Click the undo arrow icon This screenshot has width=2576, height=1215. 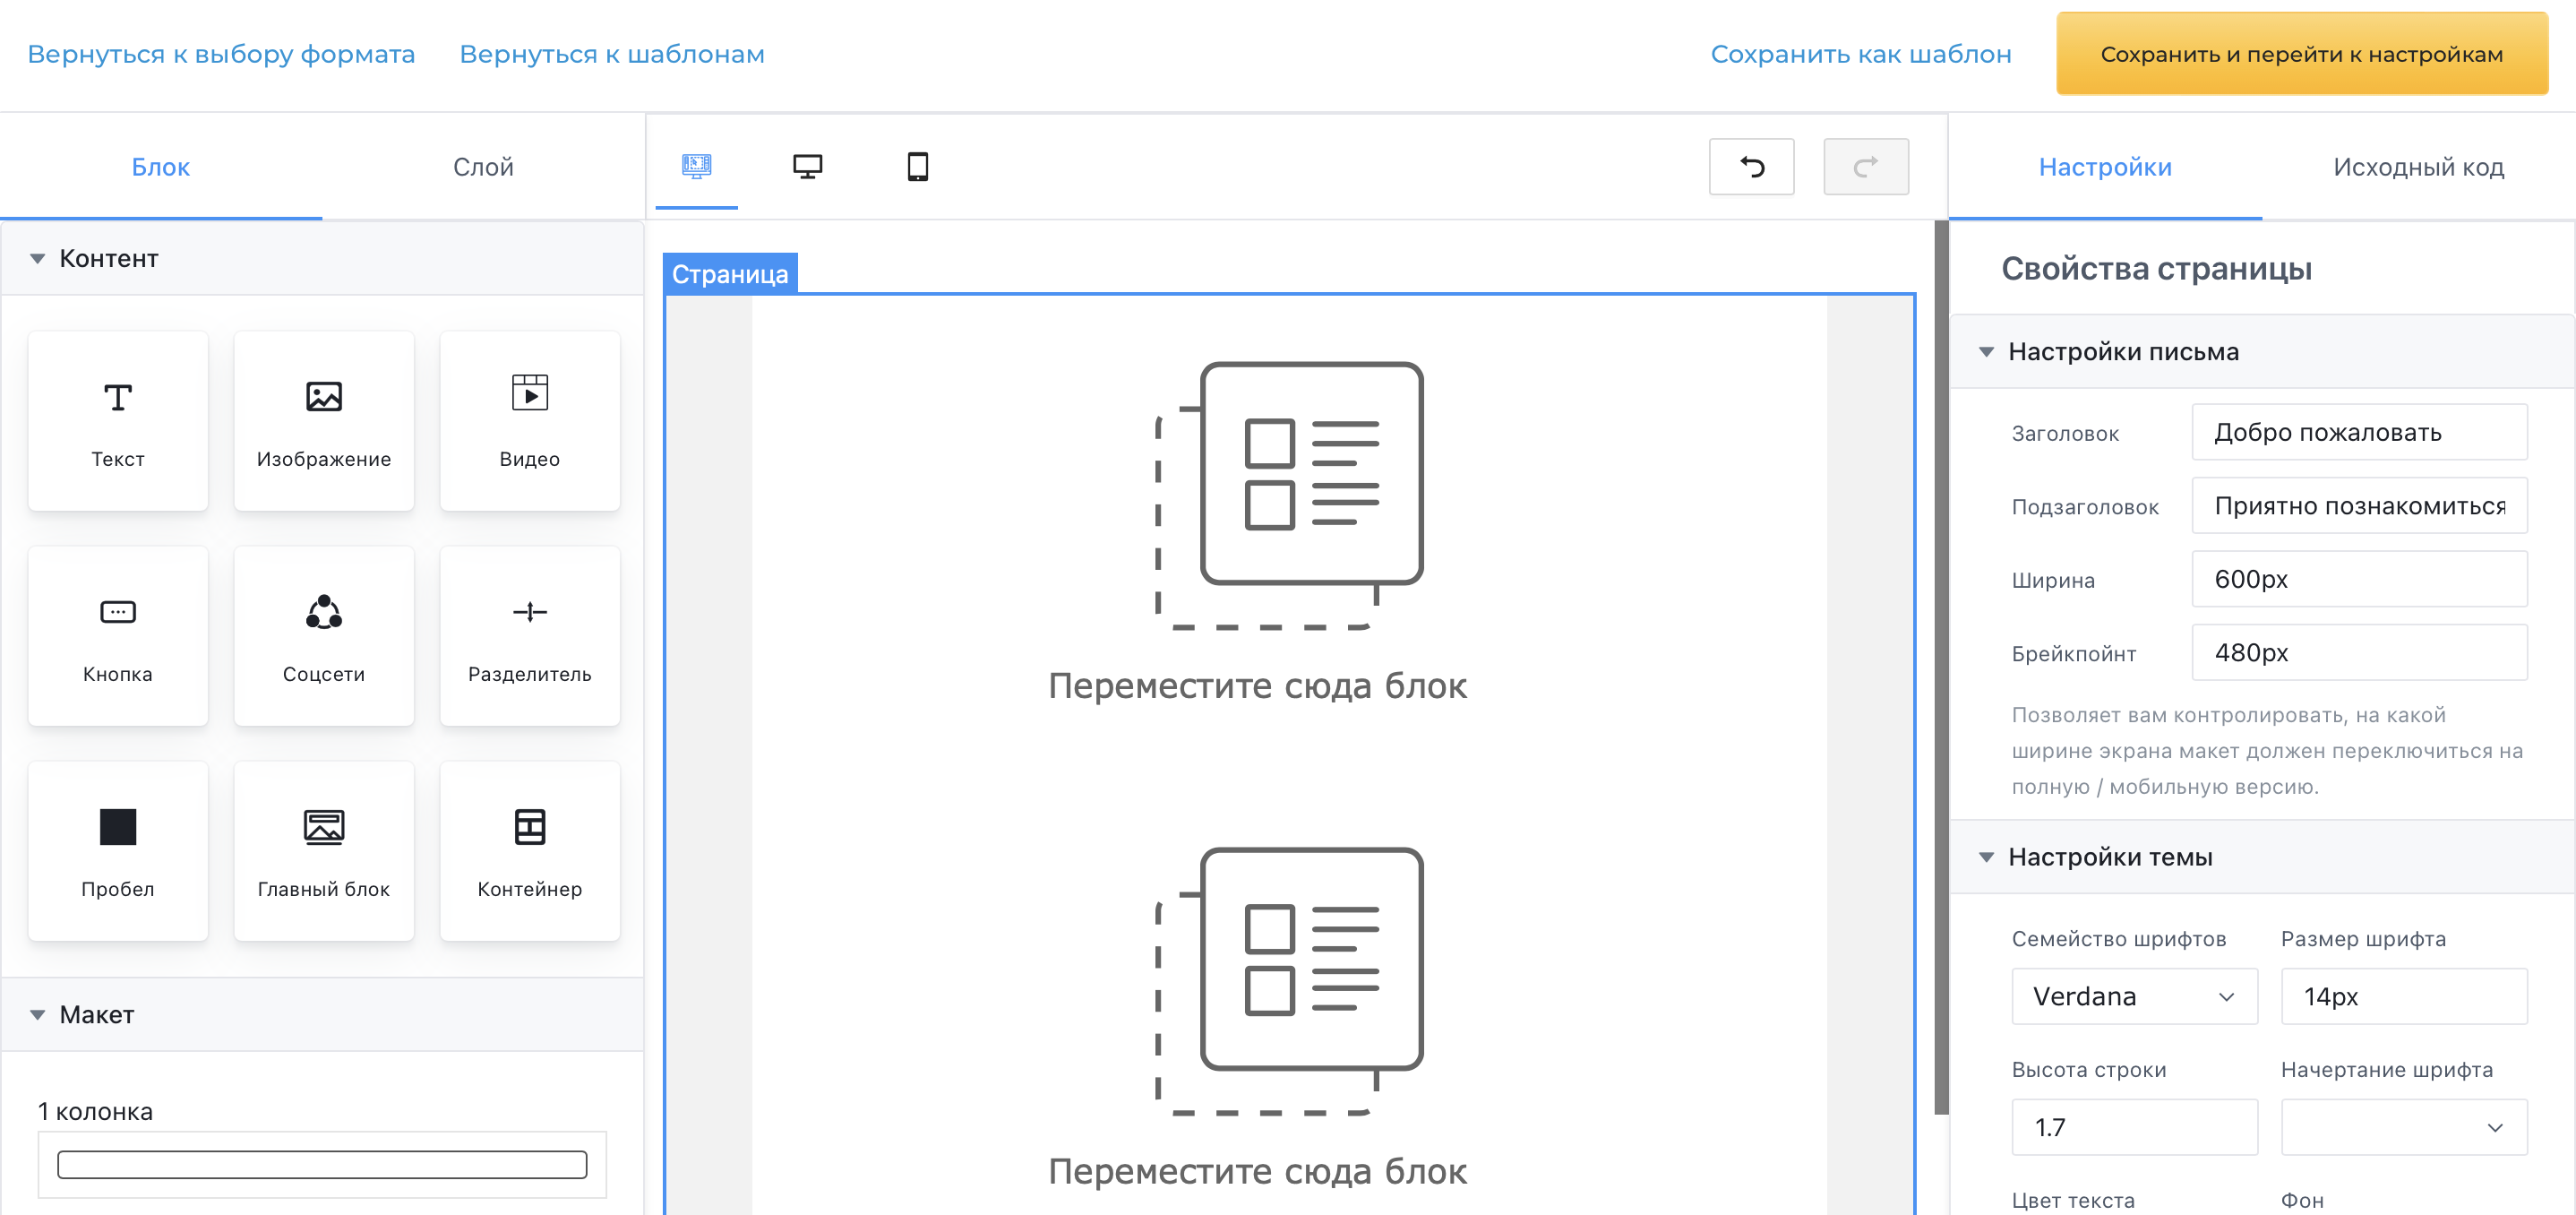1751,166
